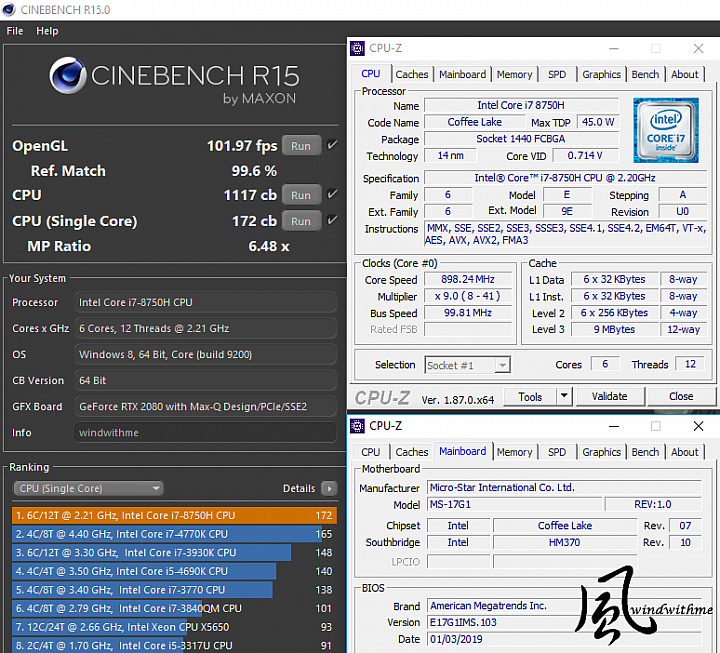Click Details label in Ranking section
Image resolution: width=720 pixels, height=653 pixels.
pyautogui.click(x=299, y=489)
